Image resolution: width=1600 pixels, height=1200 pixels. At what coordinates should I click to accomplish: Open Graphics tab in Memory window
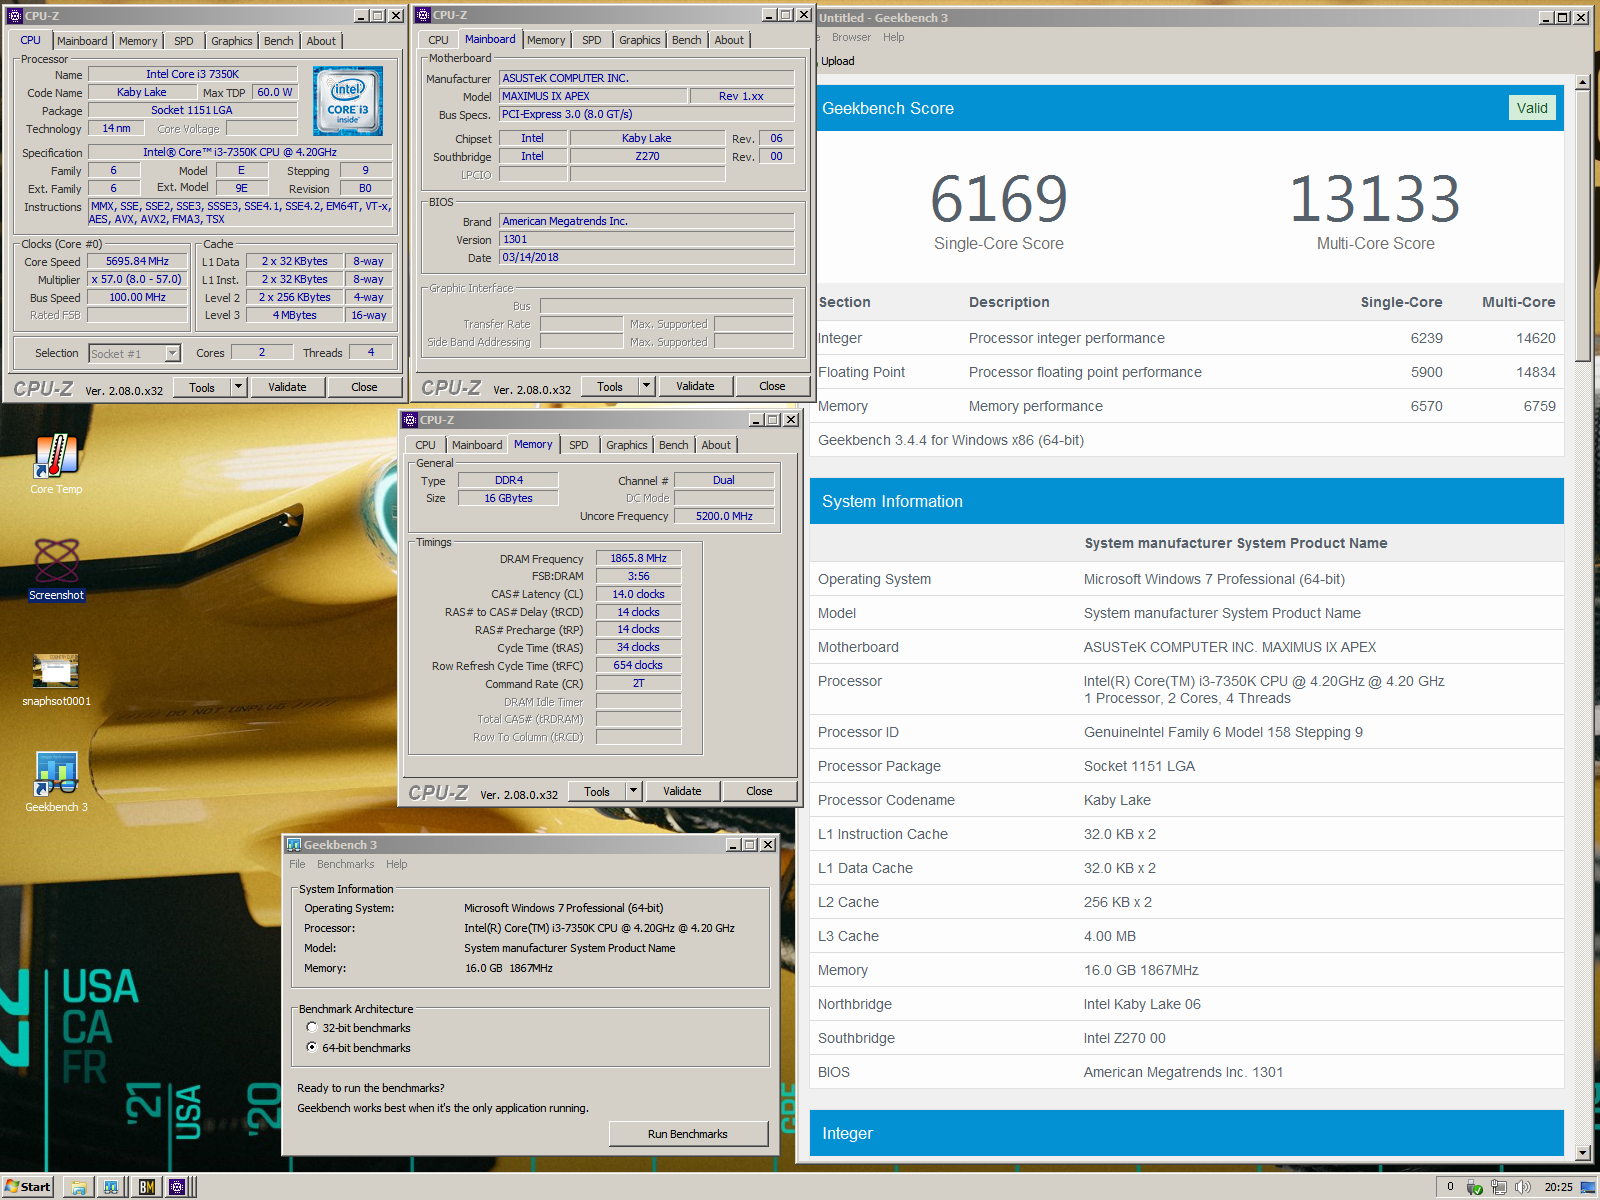(x=627, y=445)
